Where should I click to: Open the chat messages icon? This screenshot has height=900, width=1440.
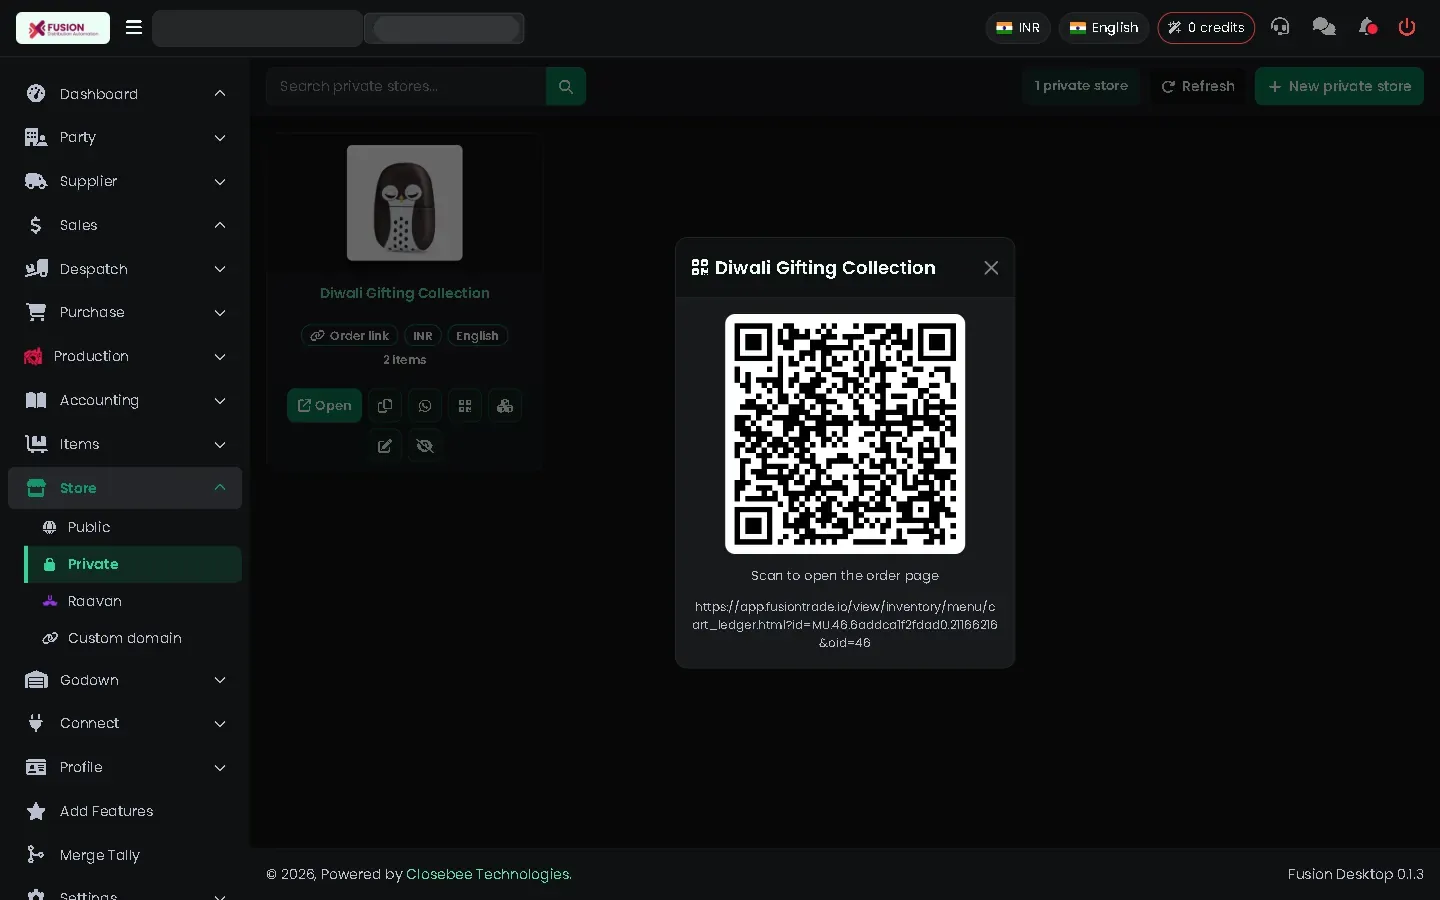coord(1324,27)
